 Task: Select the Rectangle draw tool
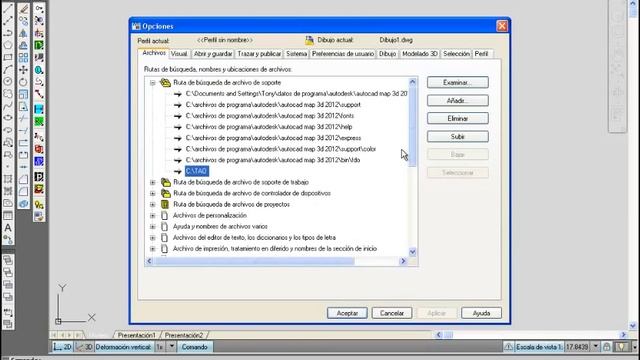[8, 57]
